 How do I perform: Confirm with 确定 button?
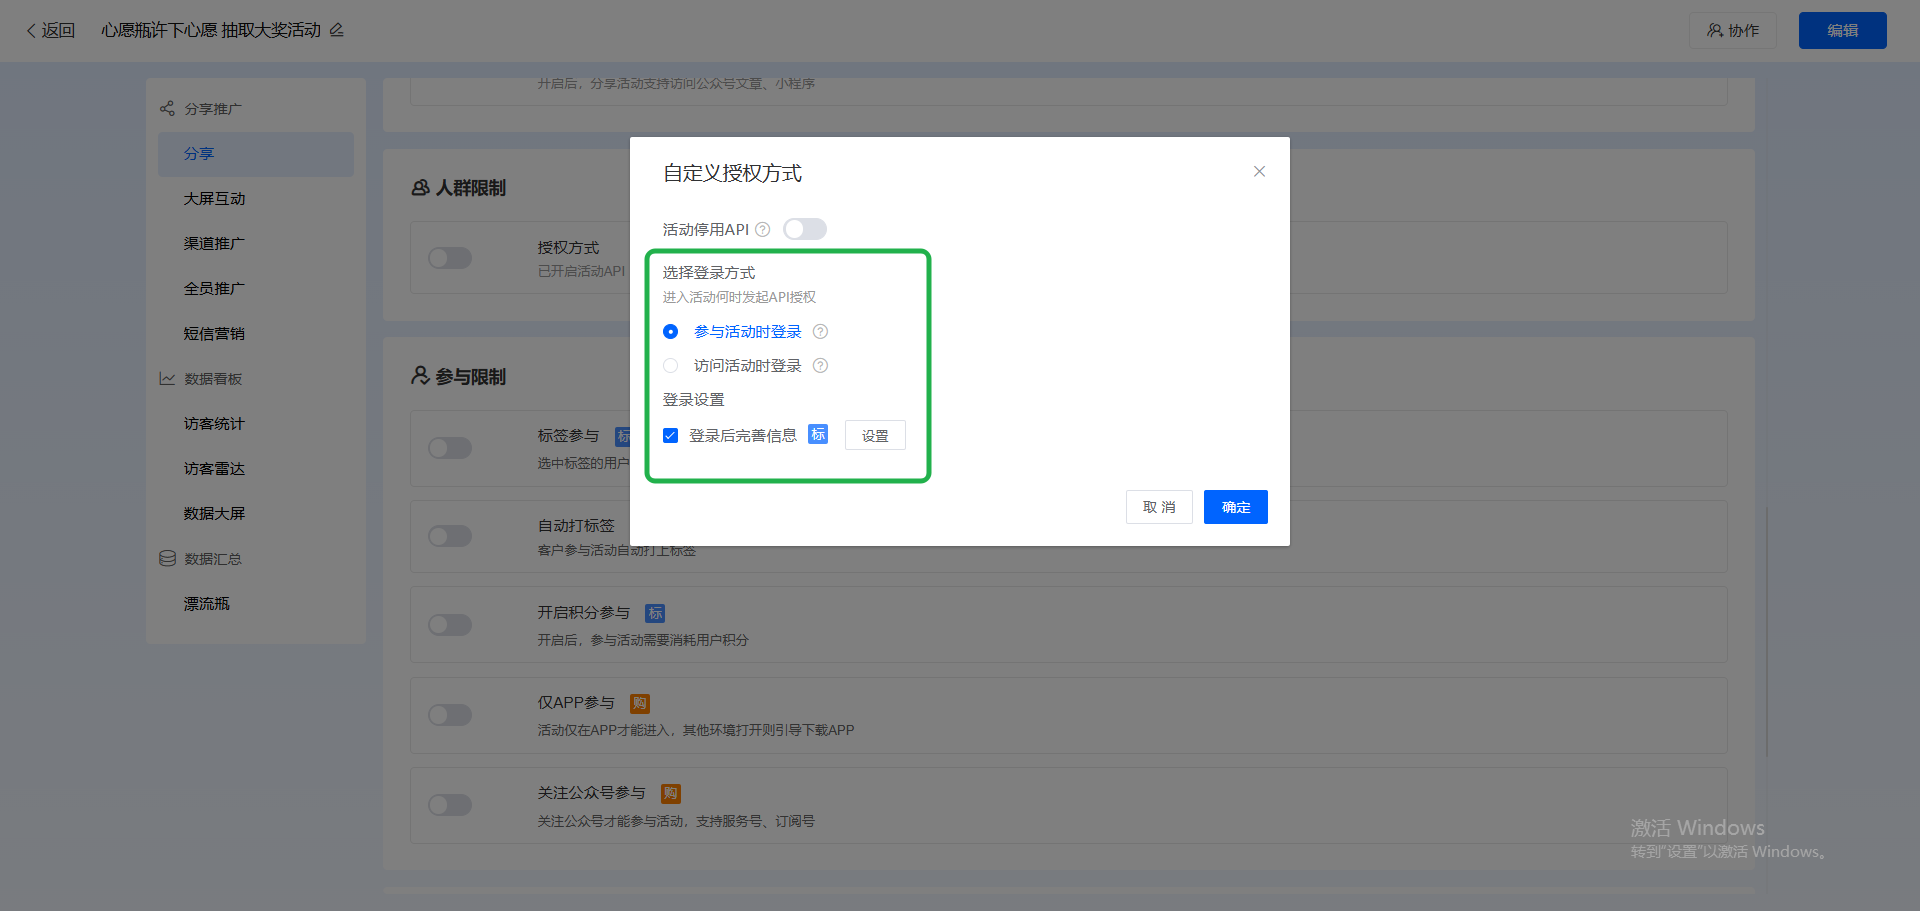(1236, 507)
